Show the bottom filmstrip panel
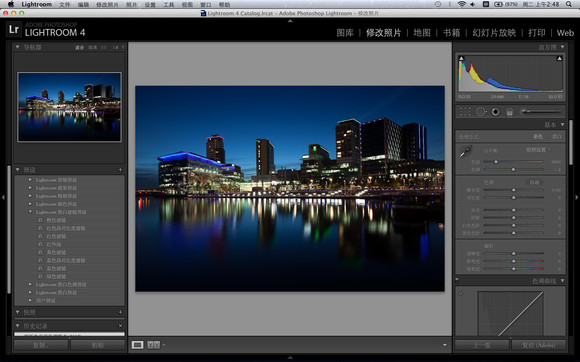 pyautogui.click(x=290, y=358)
